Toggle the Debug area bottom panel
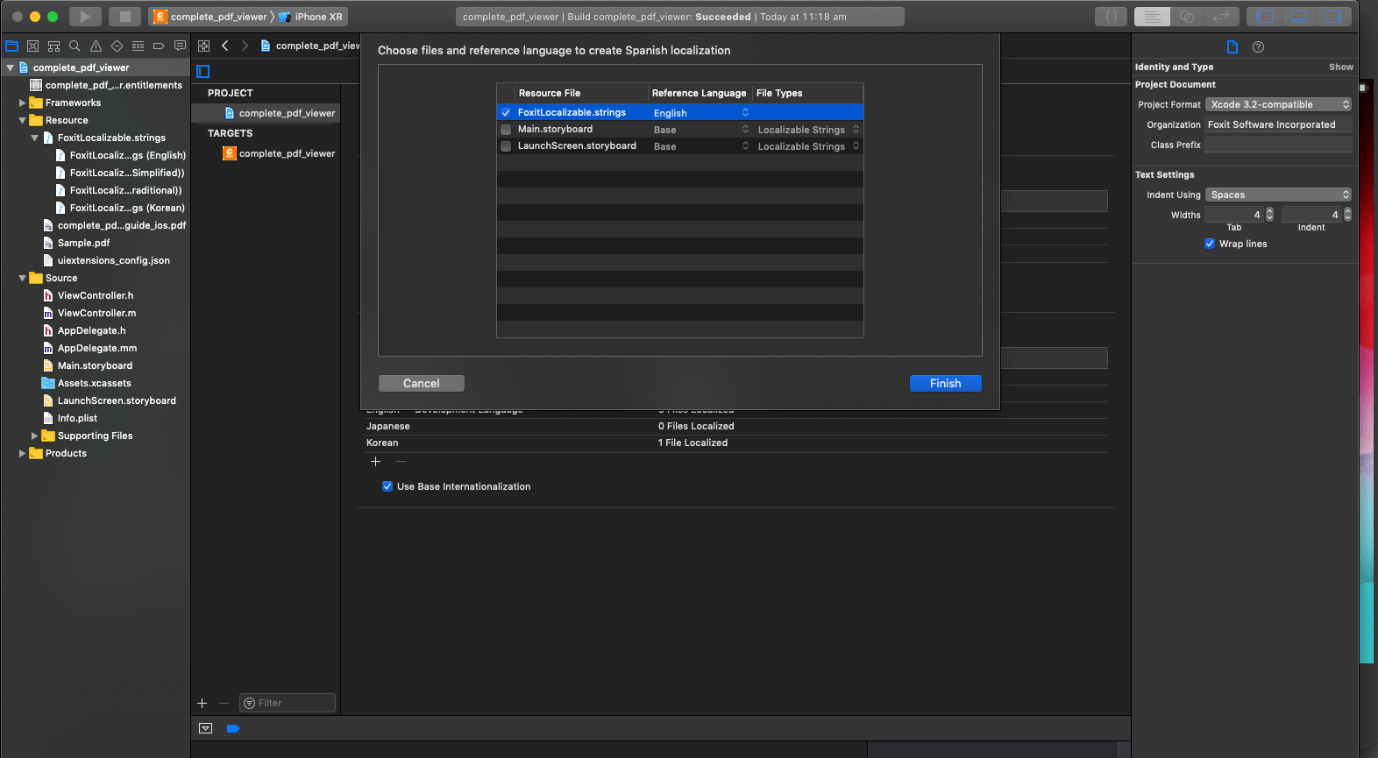This screenshot has height=758, width=1378. point(1299,17)
